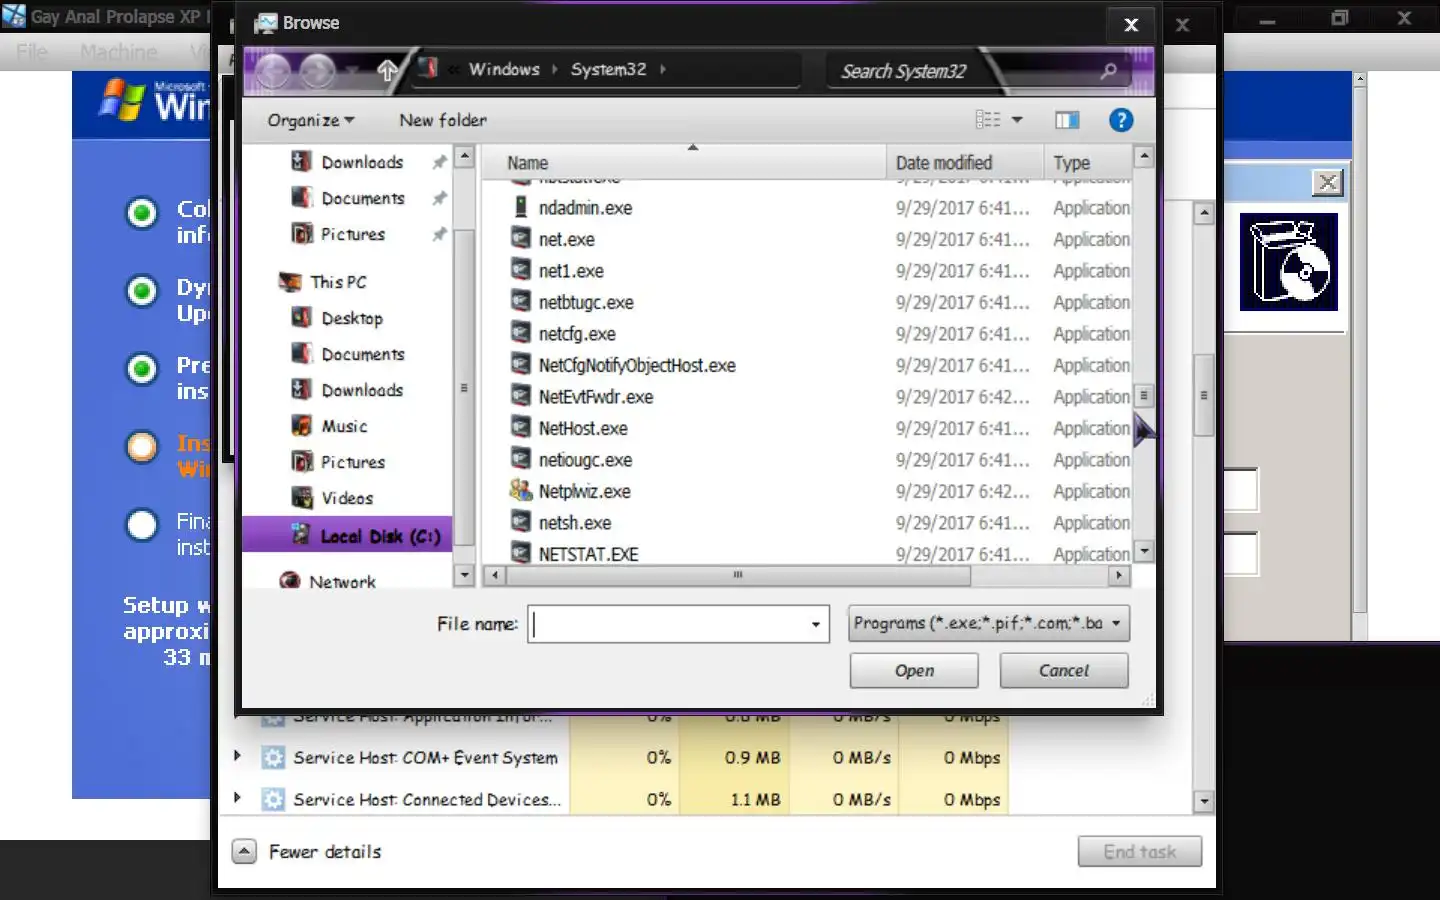1440x900 pixels.
Task: Open recent locations dropdown beside nav arrows
Action: click(x=352, y=71)
